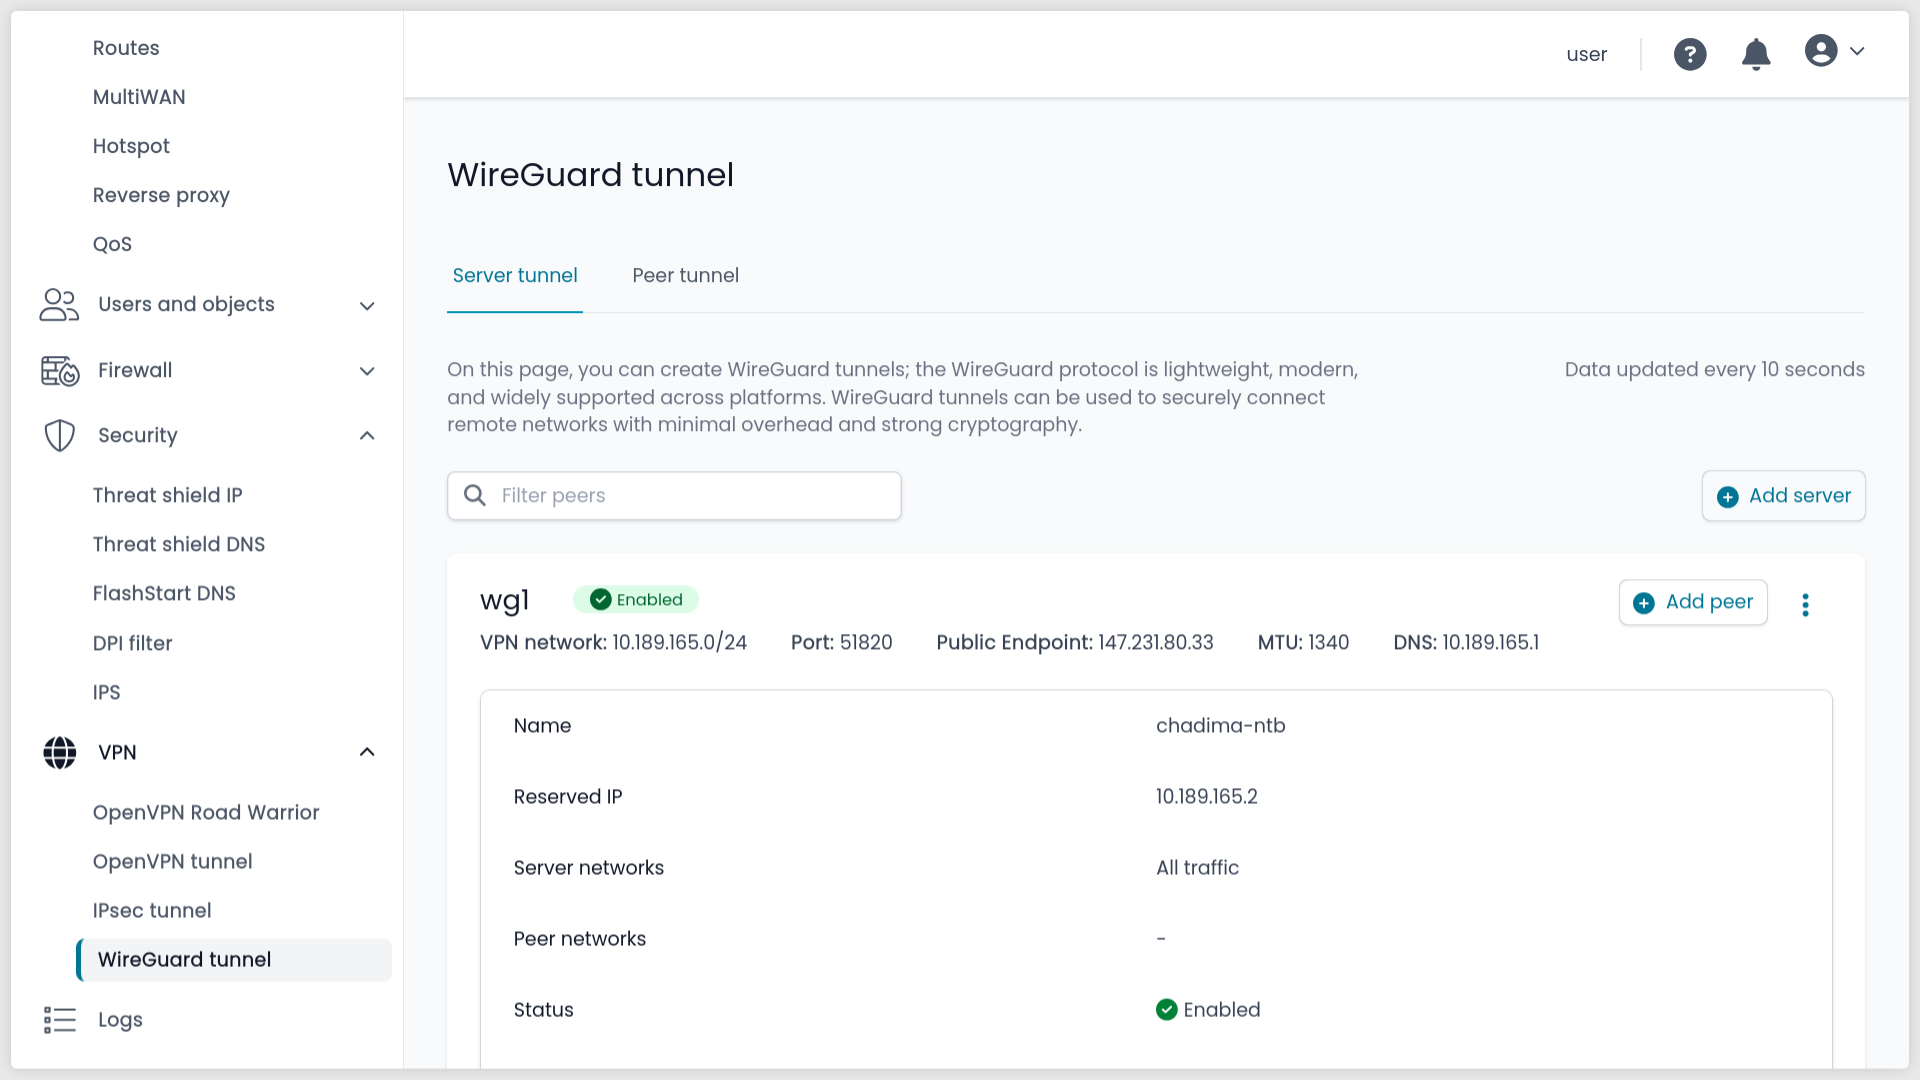
Task: Click the help question mark icon
Action: tap(1690, 54)
